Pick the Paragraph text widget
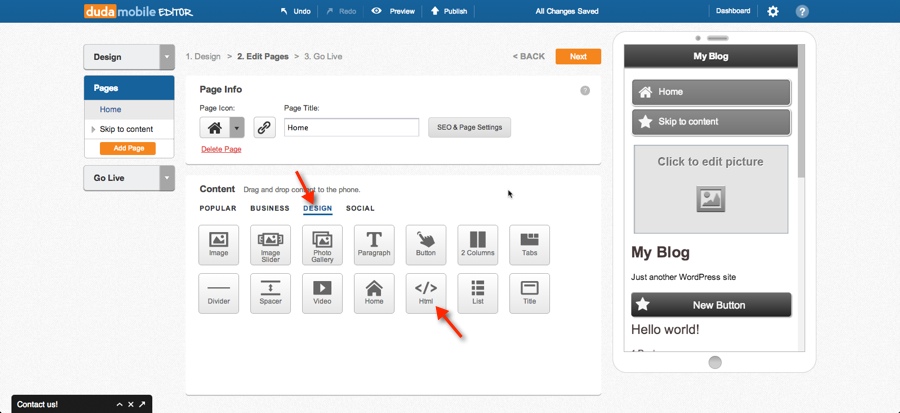This screenshot has width=900, height=413. (x=374, y=245)
